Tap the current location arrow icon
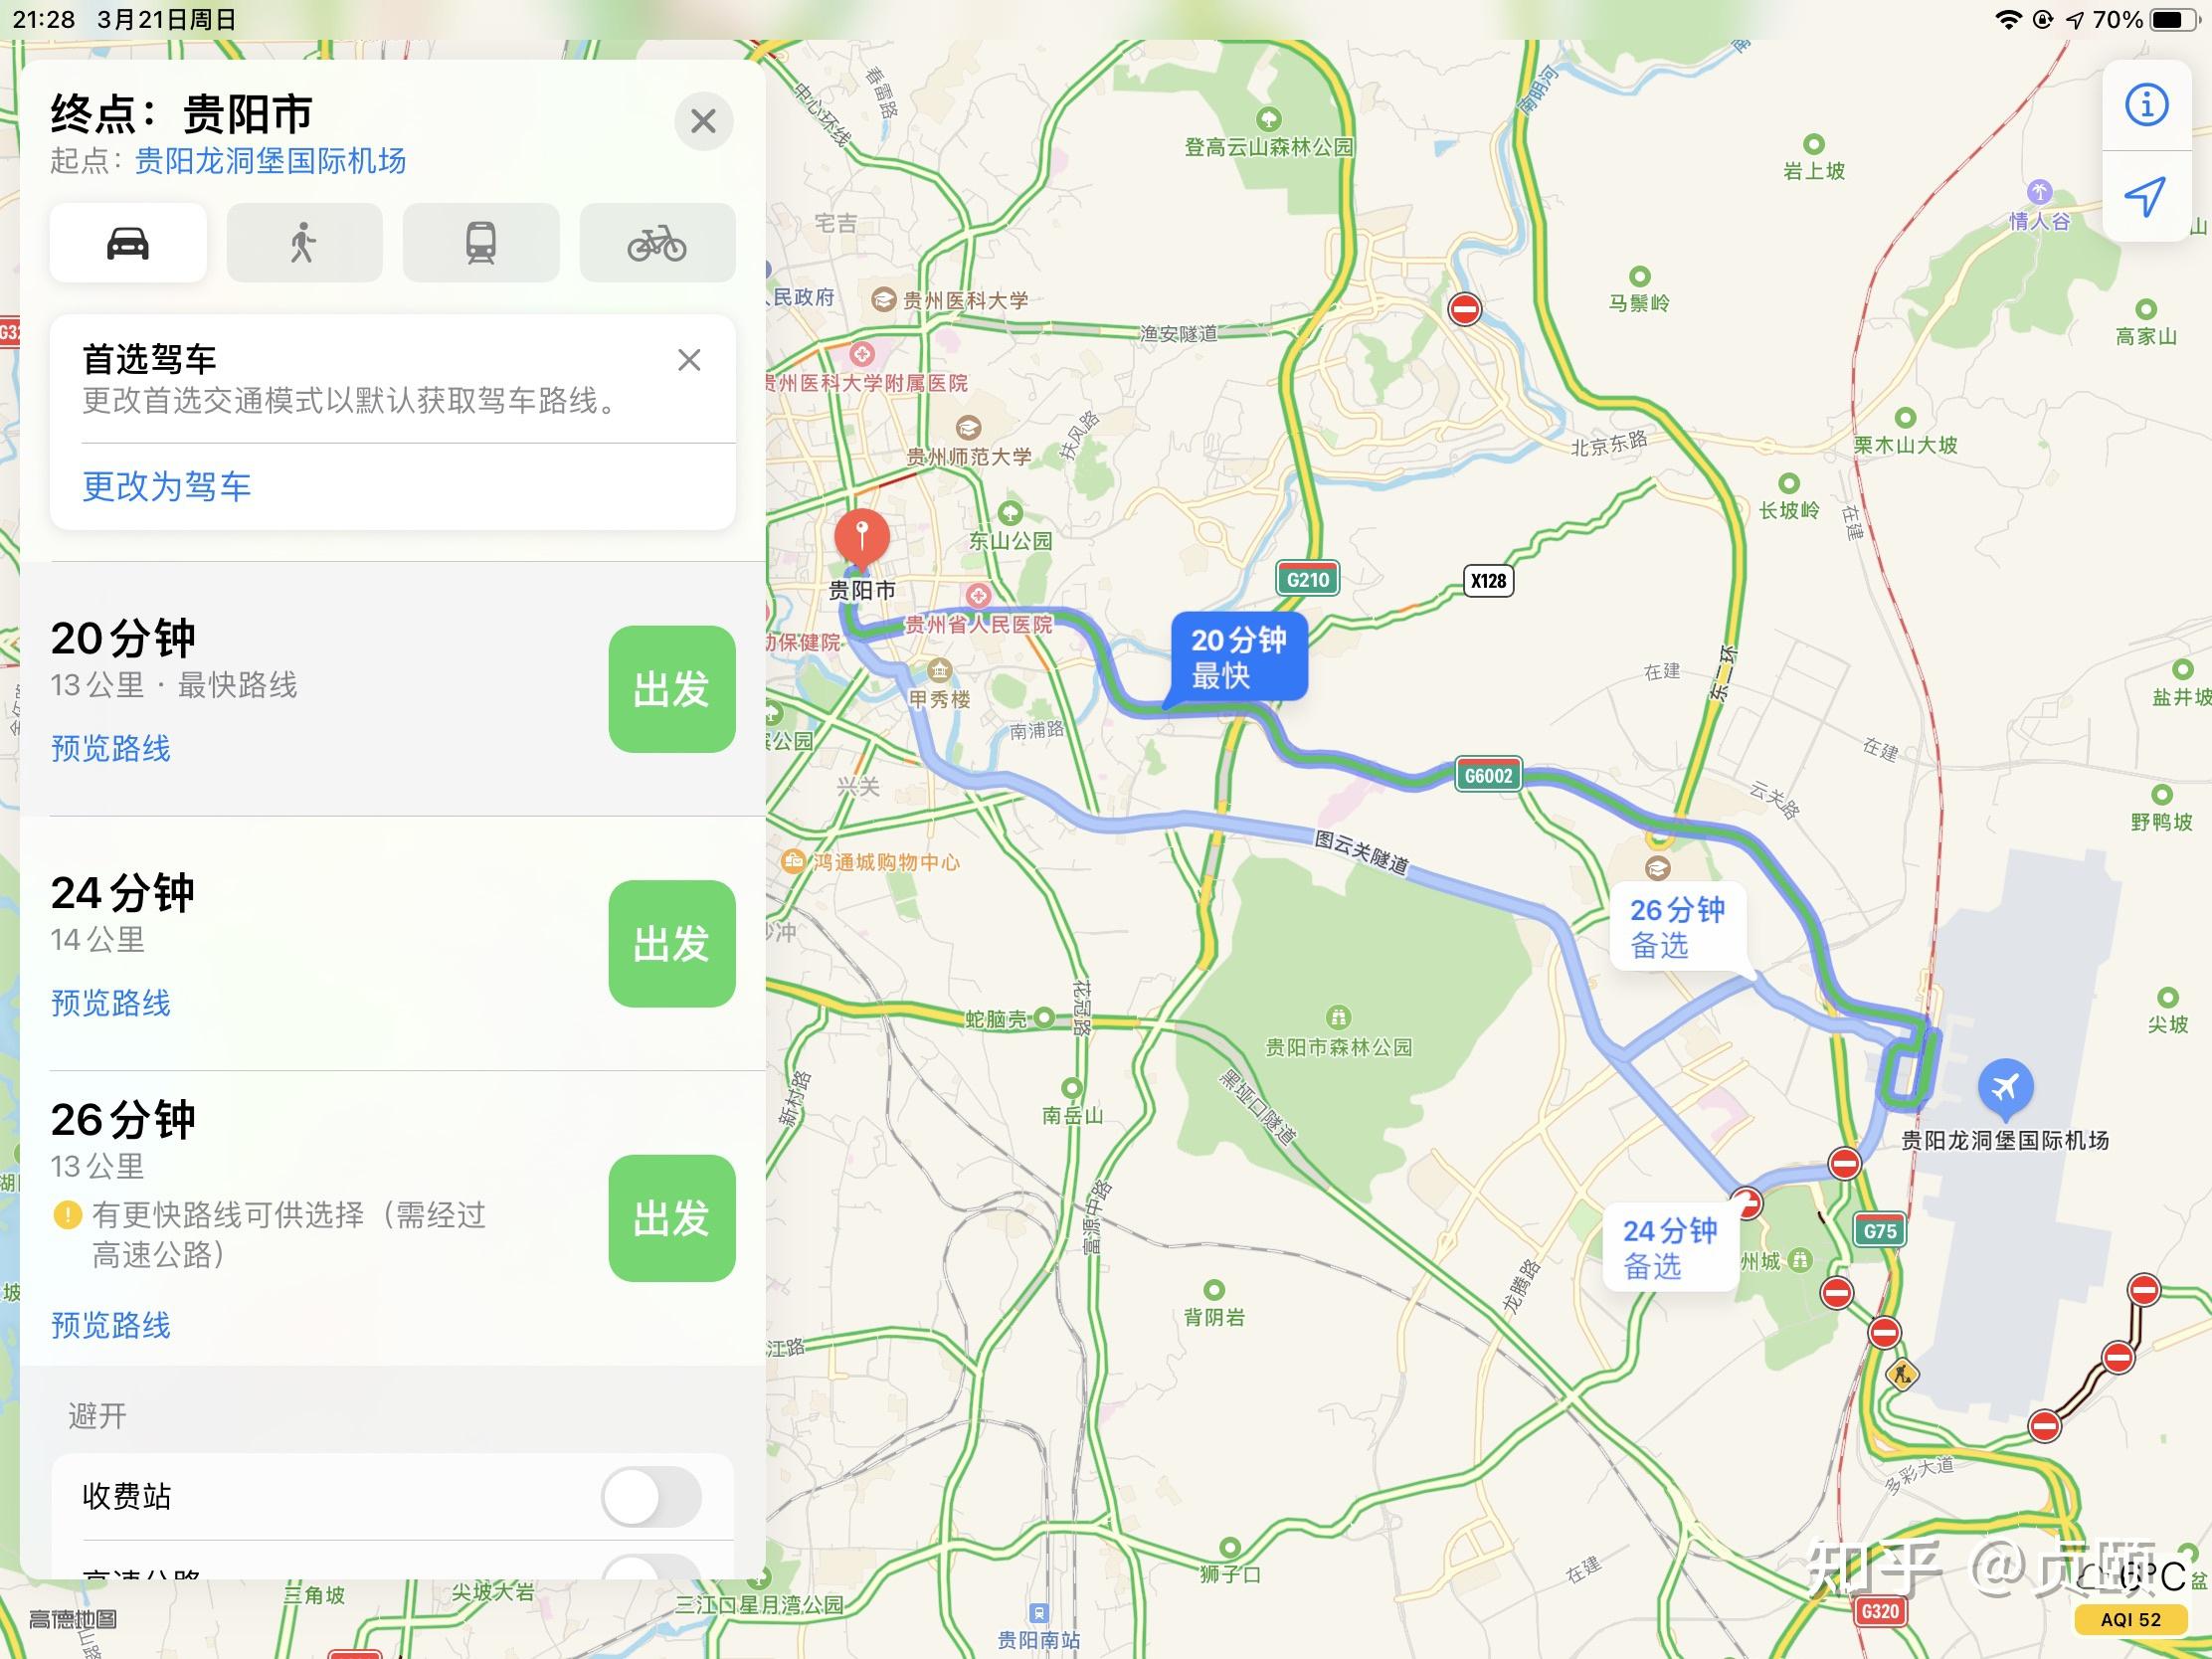 (x=2146, y=196)
